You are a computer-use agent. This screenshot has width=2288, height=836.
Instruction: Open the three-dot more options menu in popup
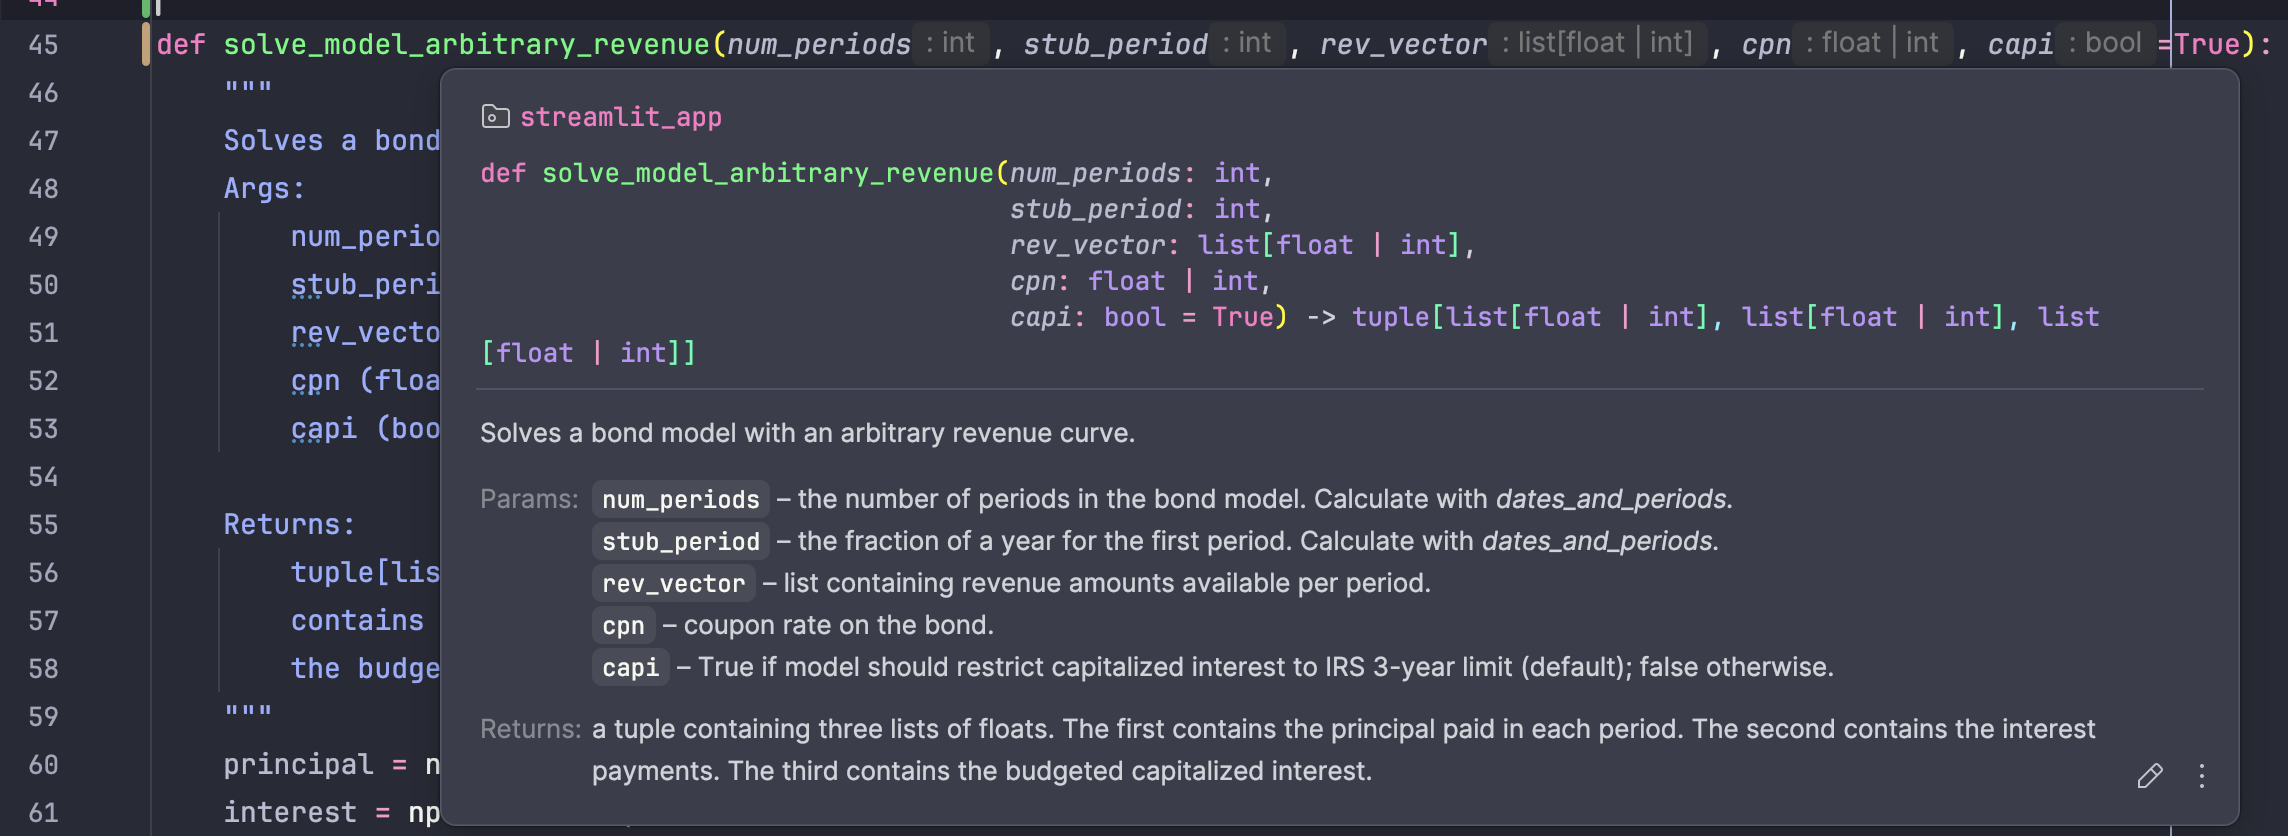click(x=2202, y=776)
